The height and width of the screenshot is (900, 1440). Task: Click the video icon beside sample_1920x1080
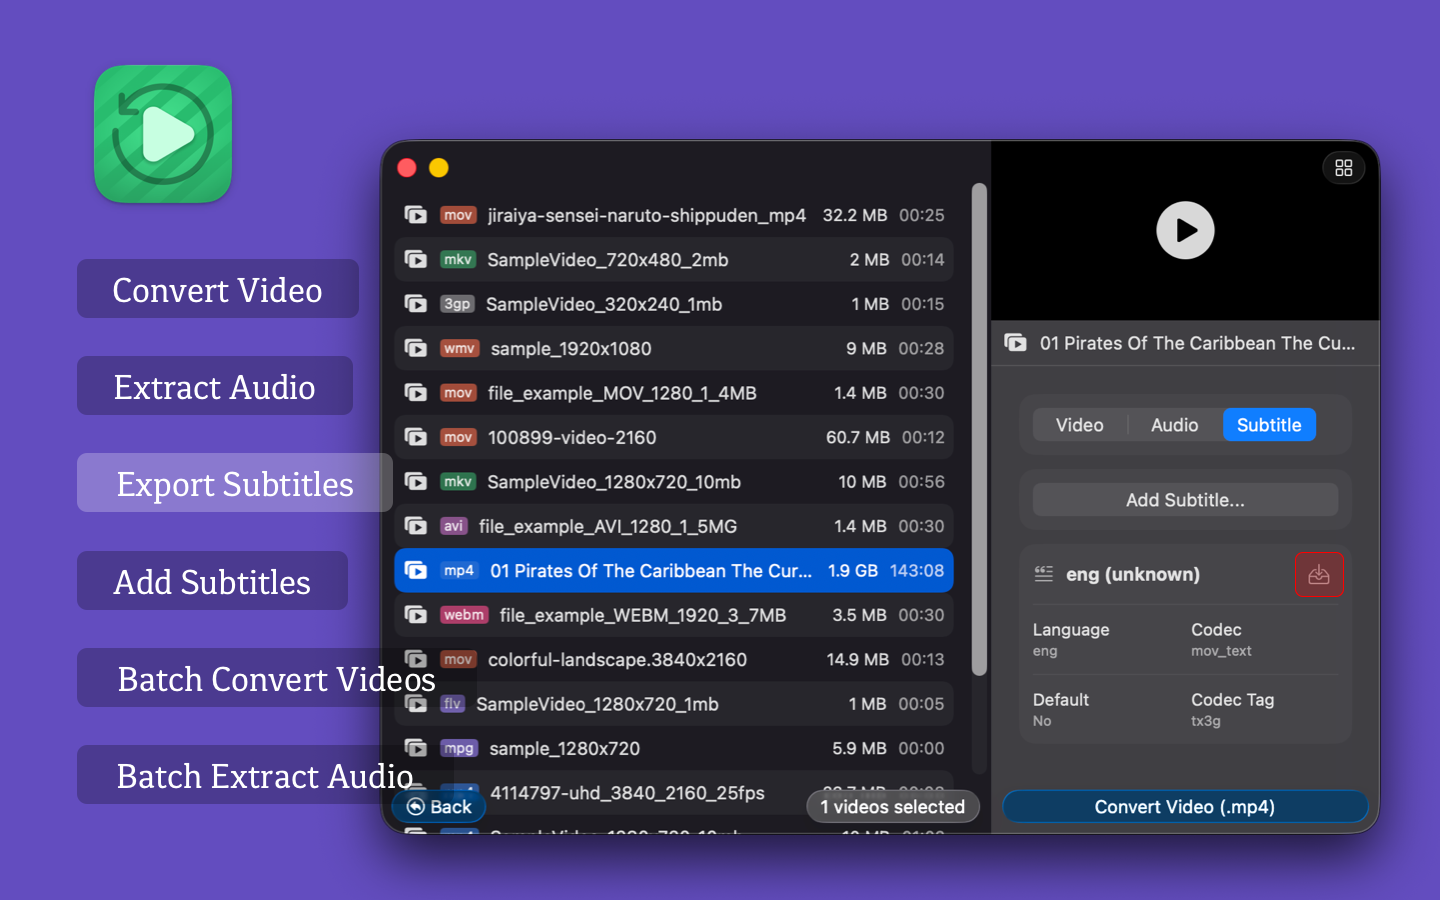416,349
